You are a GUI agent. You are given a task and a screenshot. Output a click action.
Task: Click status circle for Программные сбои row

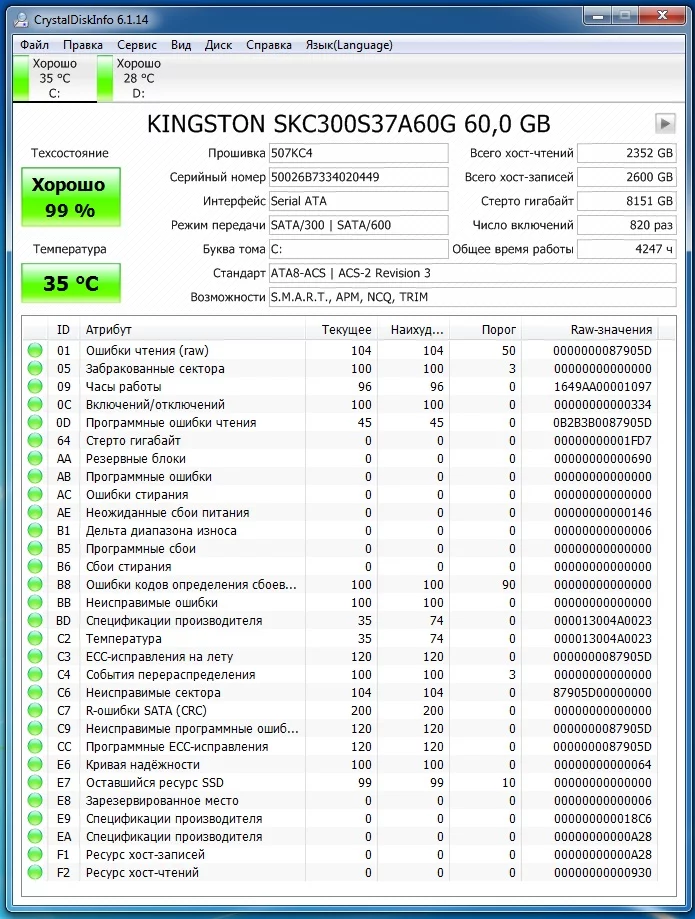35,549
